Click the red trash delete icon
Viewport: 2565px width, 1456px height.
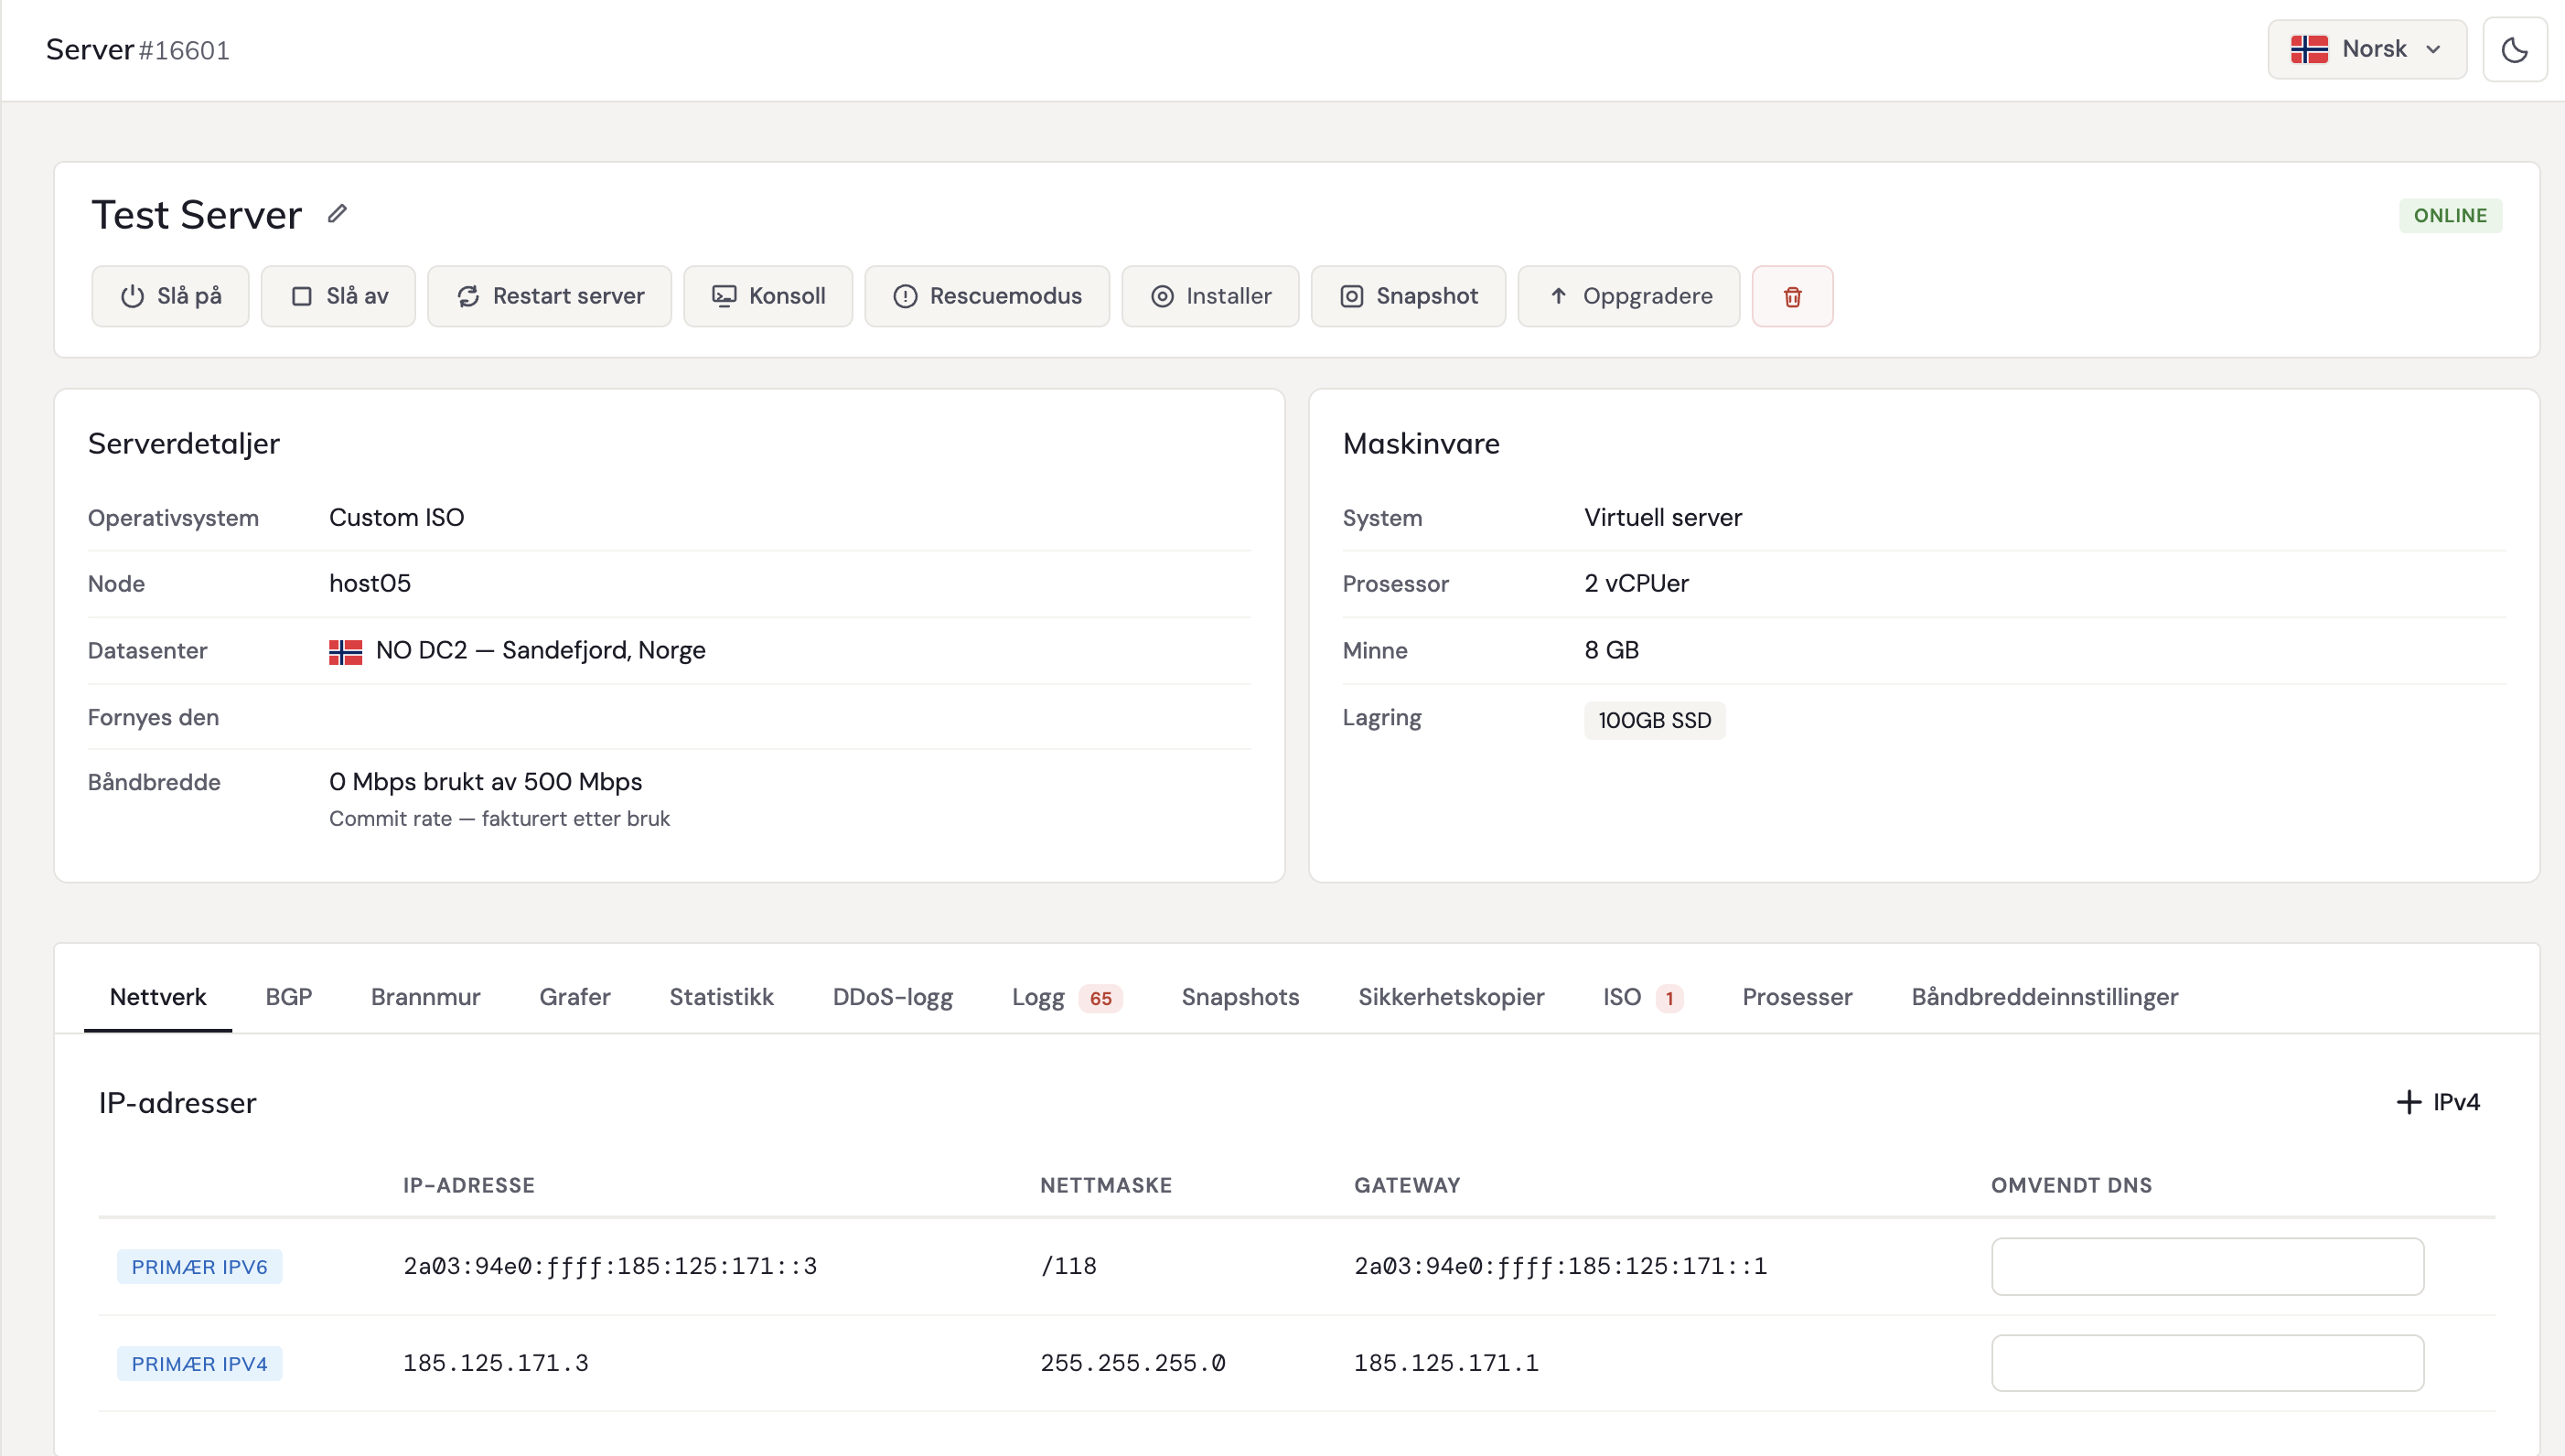tap(1792, 296)
